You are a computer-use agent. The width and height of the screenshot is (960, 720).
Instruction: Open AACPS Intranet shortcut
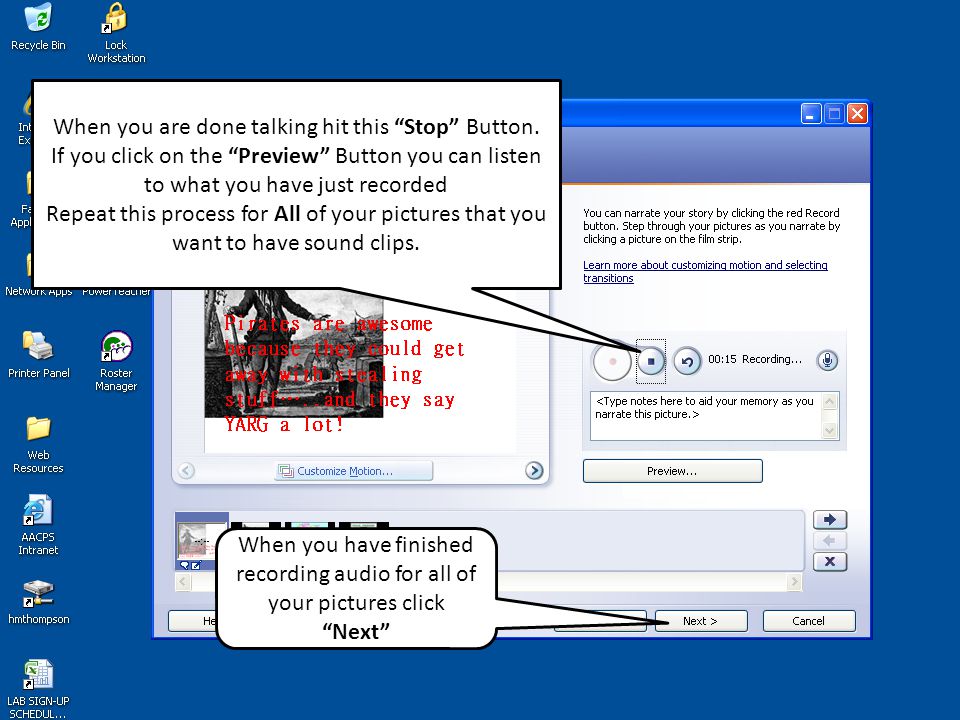click(38, 525)
